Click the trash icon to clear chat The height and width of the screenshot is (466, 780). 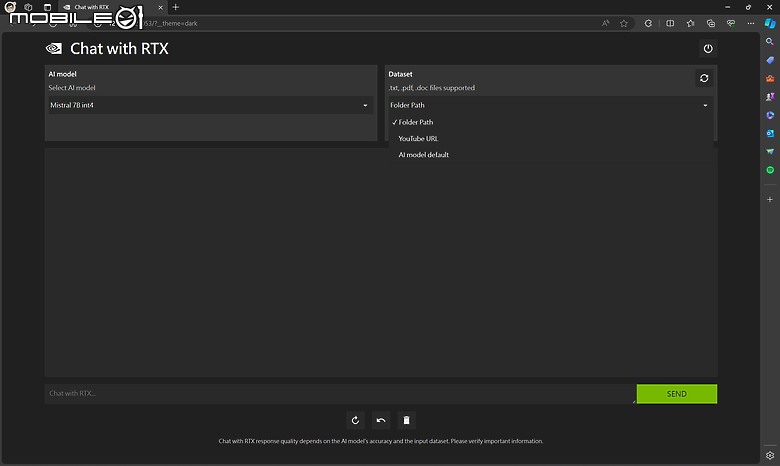[406, 420]
